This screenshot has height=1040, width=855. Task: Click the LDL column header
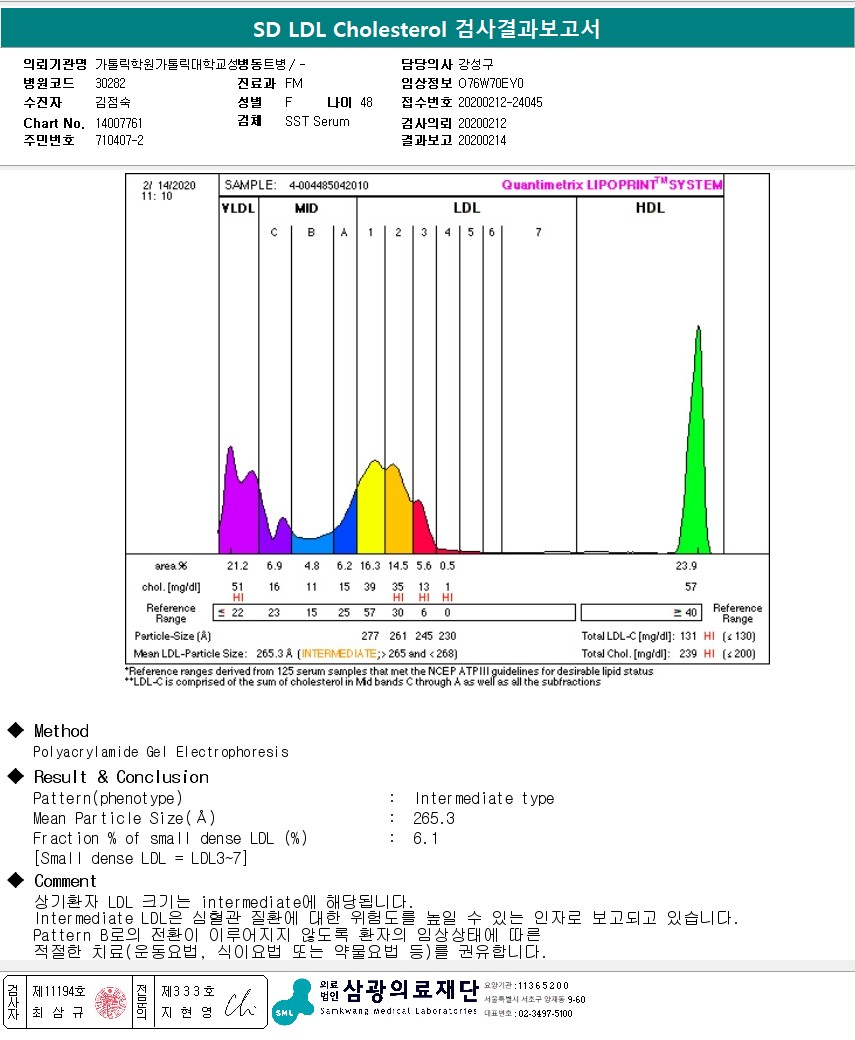coord(466,208)
